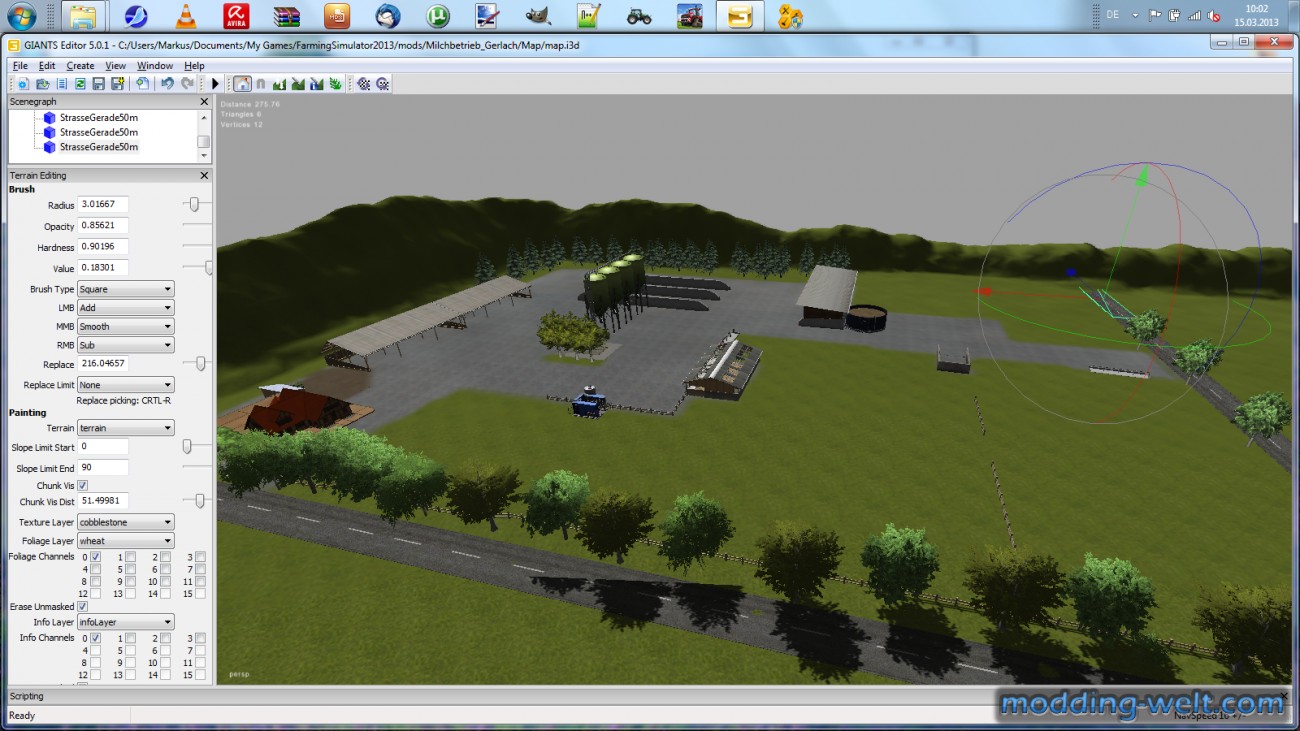
Task: Select the terrain info layer paint icon
Action: [317, 84]
